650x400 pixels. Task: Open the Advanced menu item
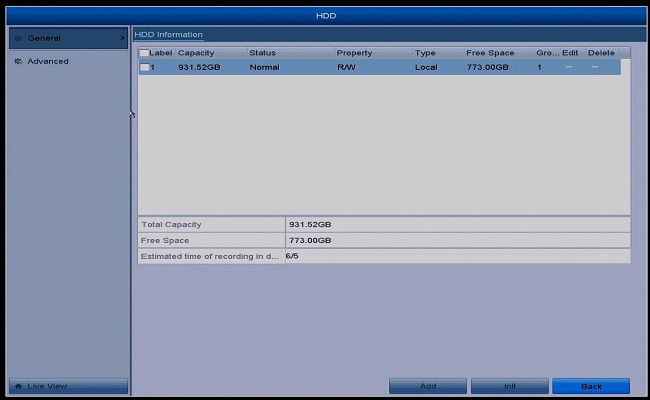[48, 61]
